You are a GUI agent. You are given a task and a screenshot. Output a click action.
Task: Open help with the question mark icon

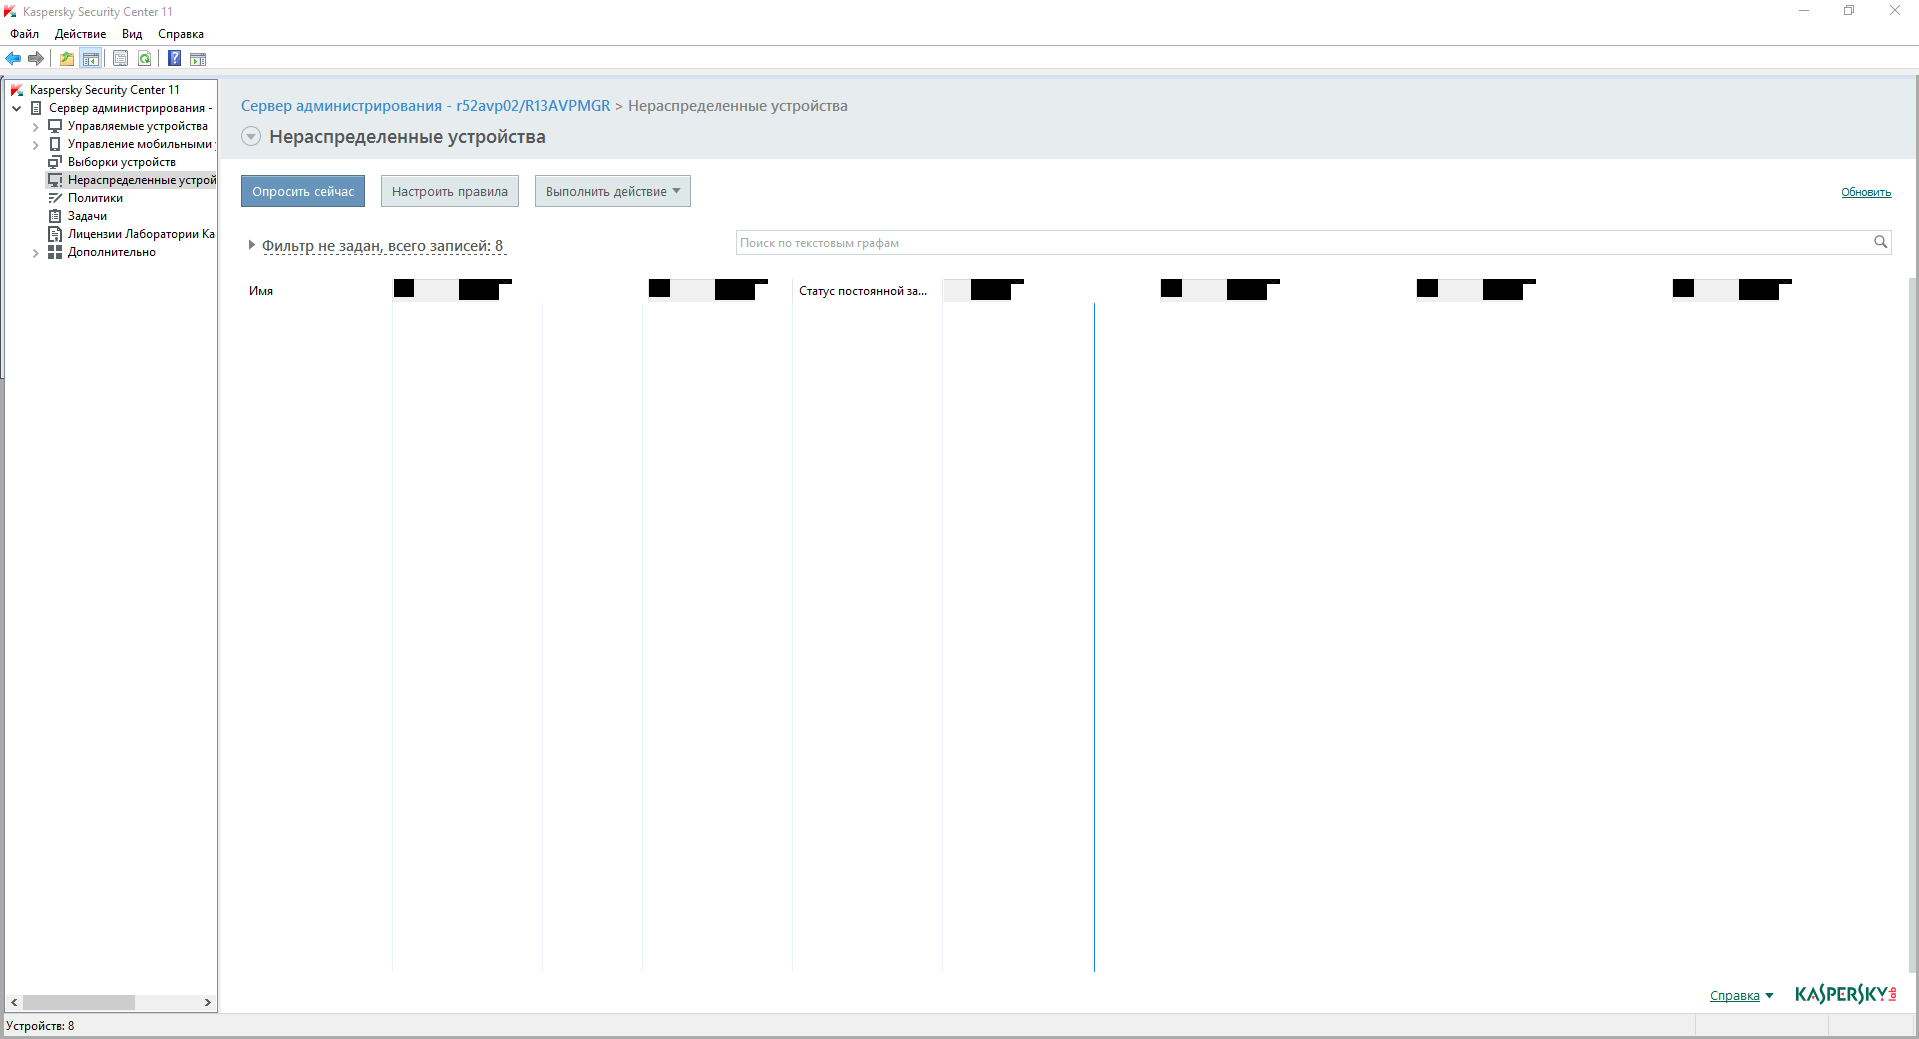(174, 59)
